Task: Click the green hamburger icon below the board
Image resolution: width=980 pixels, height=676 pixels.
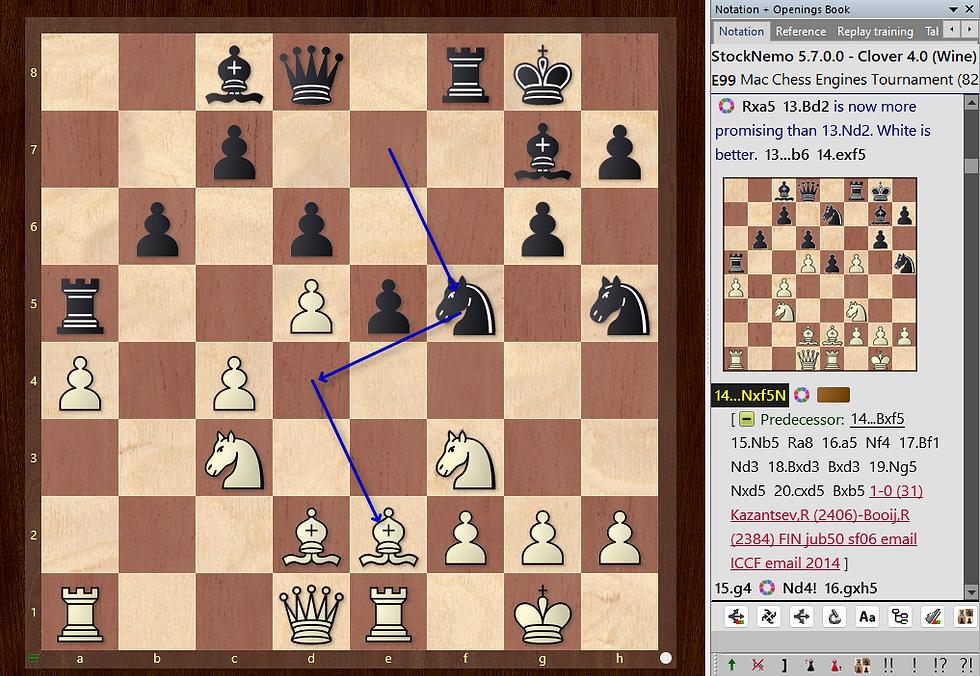Action: (34, 658)
